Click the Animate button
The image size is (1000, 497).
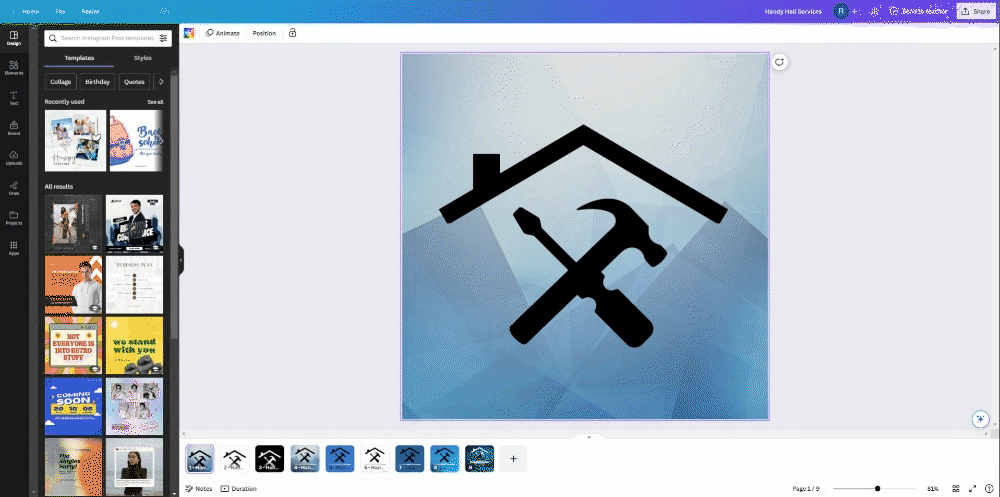(223, 33)
